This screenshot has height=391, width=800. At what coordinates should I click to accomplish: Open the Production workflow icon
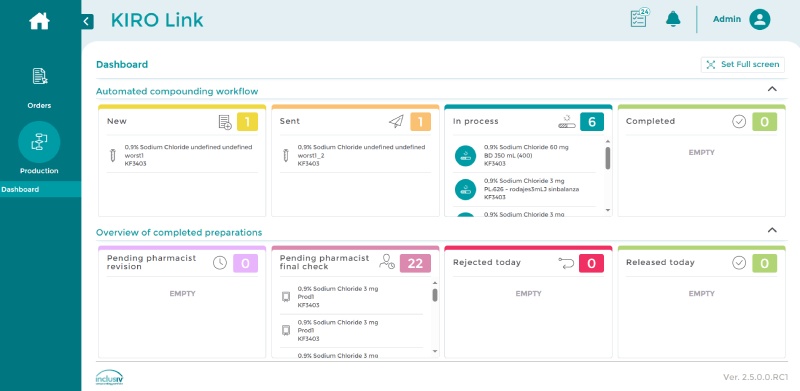[x=39, y=142]
